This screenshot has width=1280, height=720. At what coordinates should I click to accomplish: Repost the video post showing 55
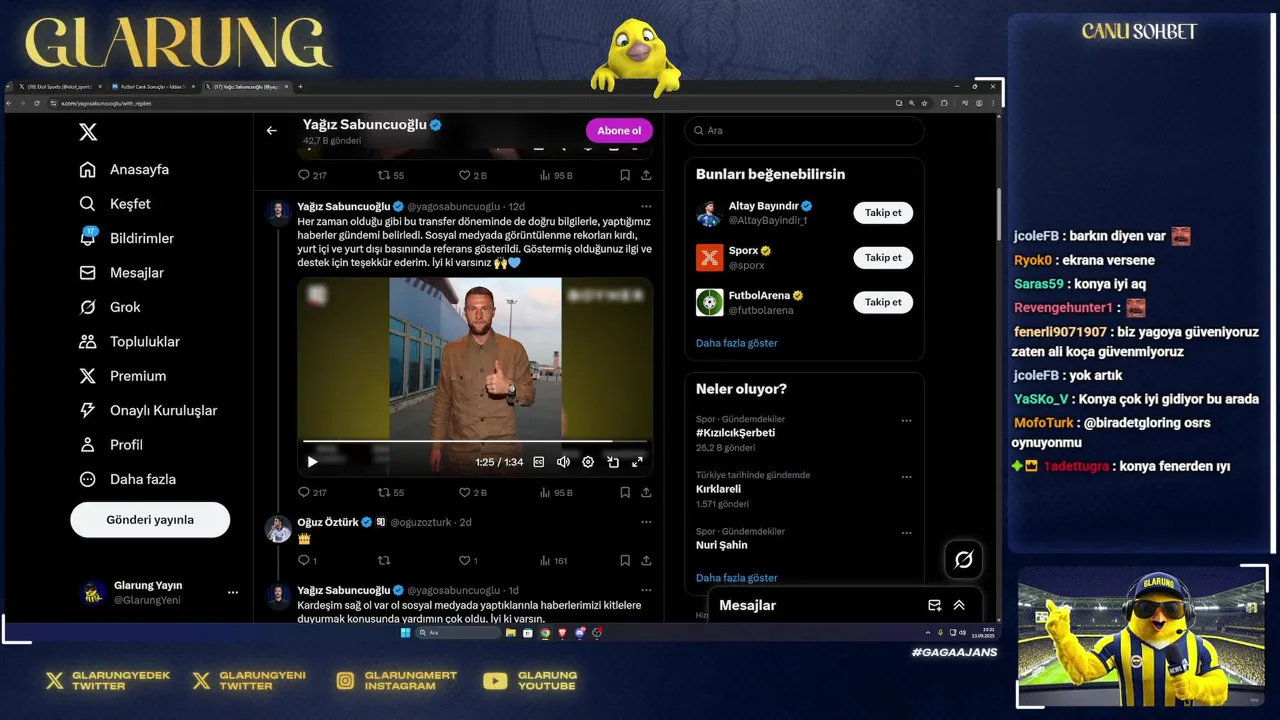pyautogui.click(x=390, y=492)
